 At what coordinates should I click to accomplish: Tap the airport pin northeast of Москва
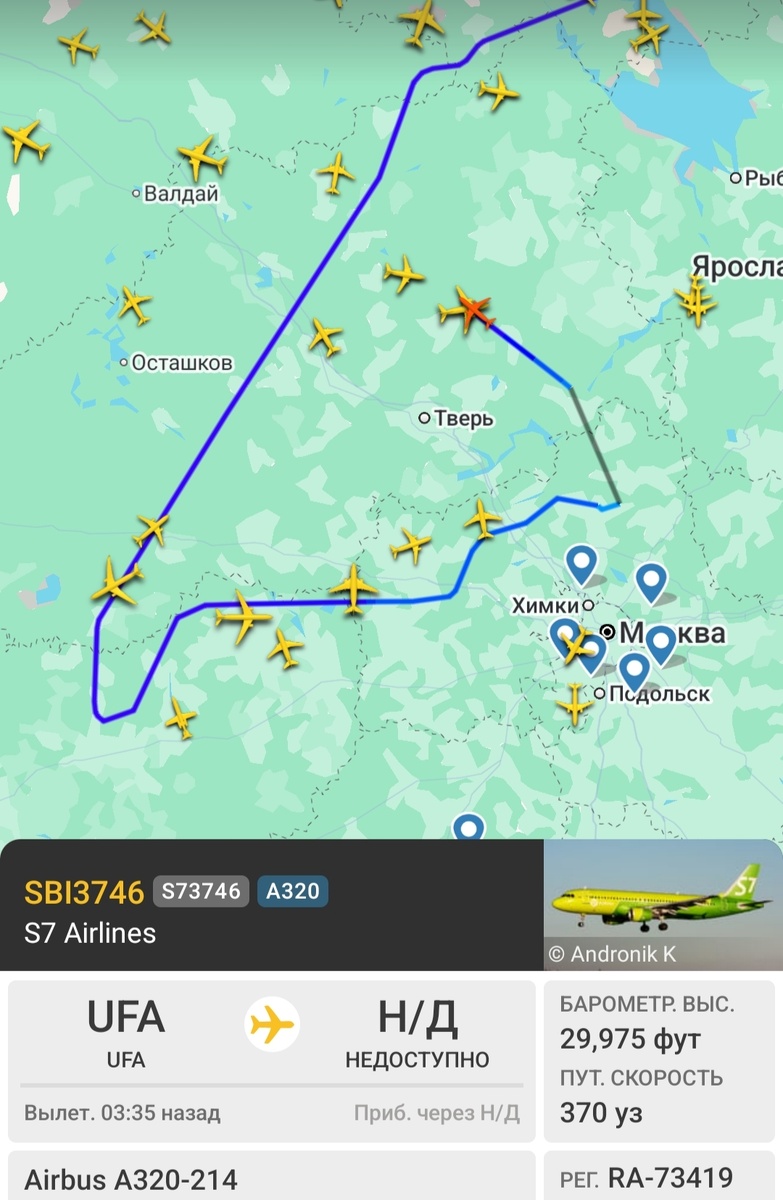[651, 582]
